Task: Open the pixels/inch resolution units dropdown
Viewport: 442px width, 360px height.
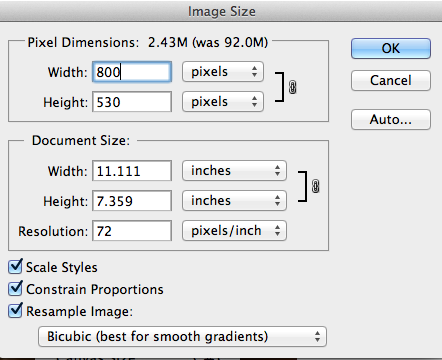Action: (x=234, y=231)
